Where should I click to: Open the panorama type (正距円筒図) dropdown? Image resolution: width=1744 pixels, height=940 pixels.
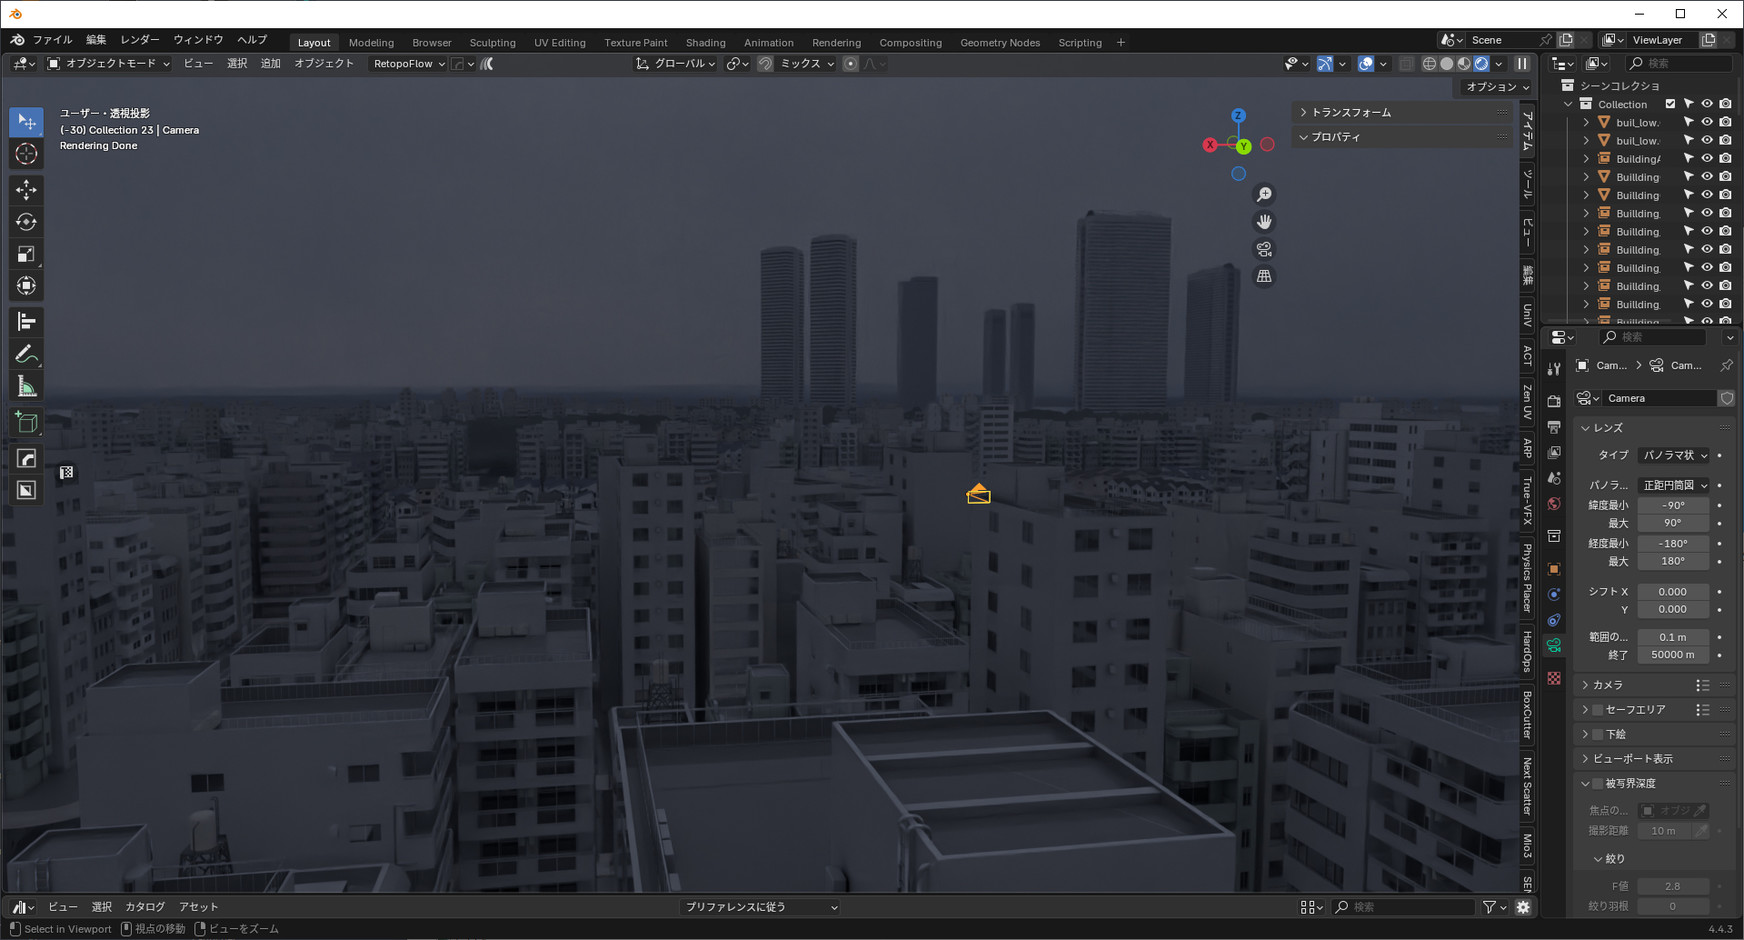pos(1674,485)
